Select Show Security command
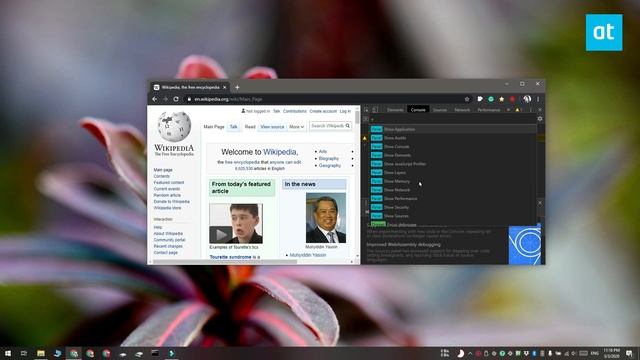640x360 pixels. 453,207
